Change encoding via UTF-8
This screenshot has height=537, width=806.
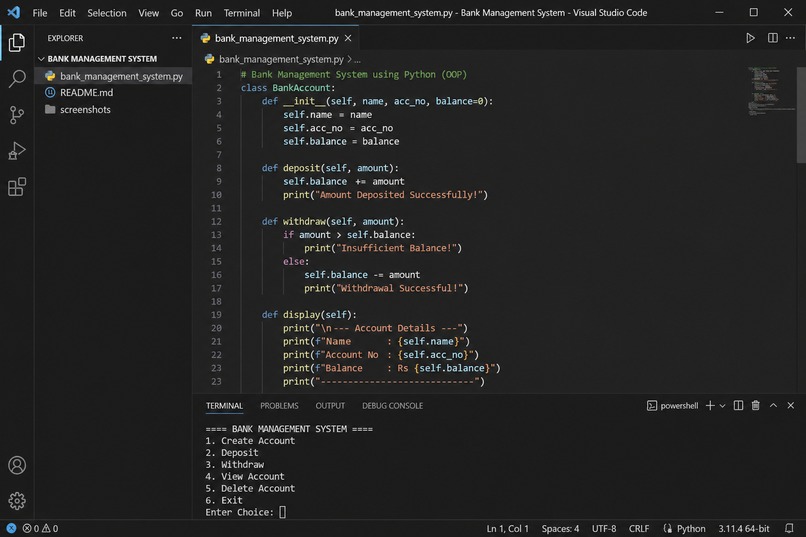click(x=604, y=528)
